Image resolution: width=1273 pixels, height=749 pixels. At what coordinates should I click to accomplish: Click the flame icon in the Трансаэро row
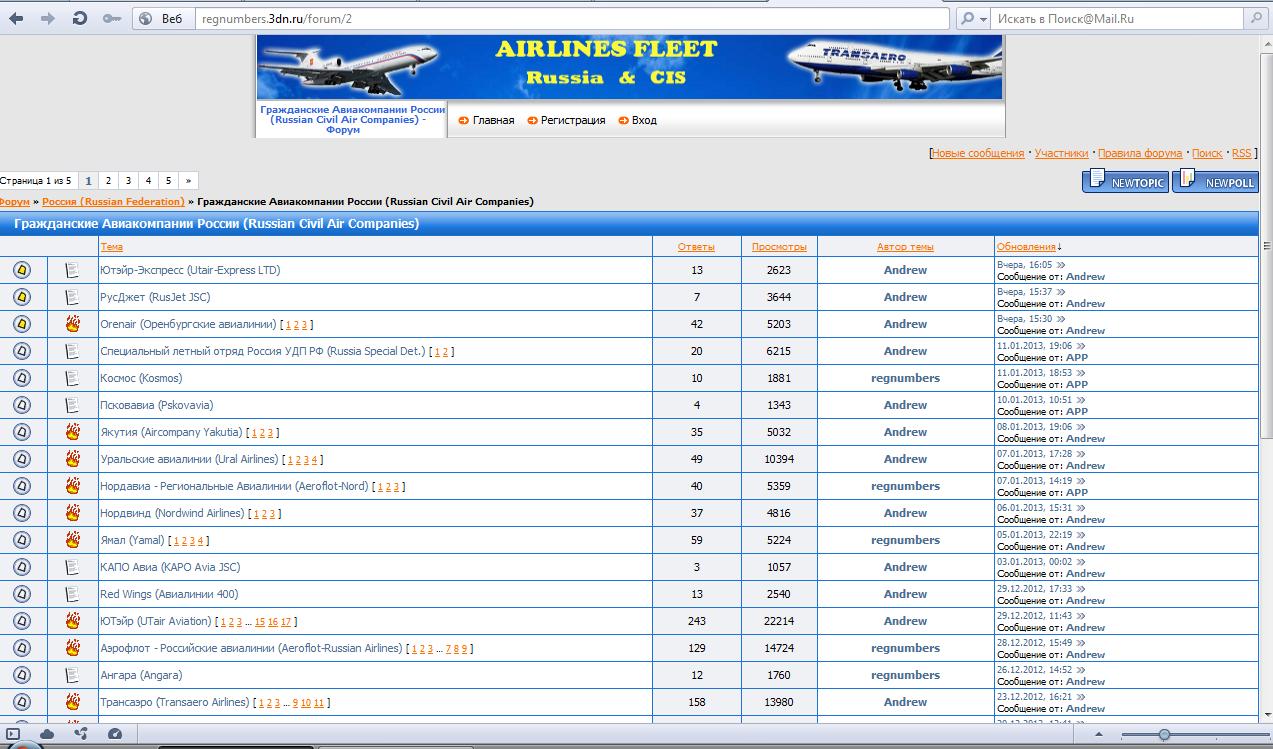coord(72,702)
